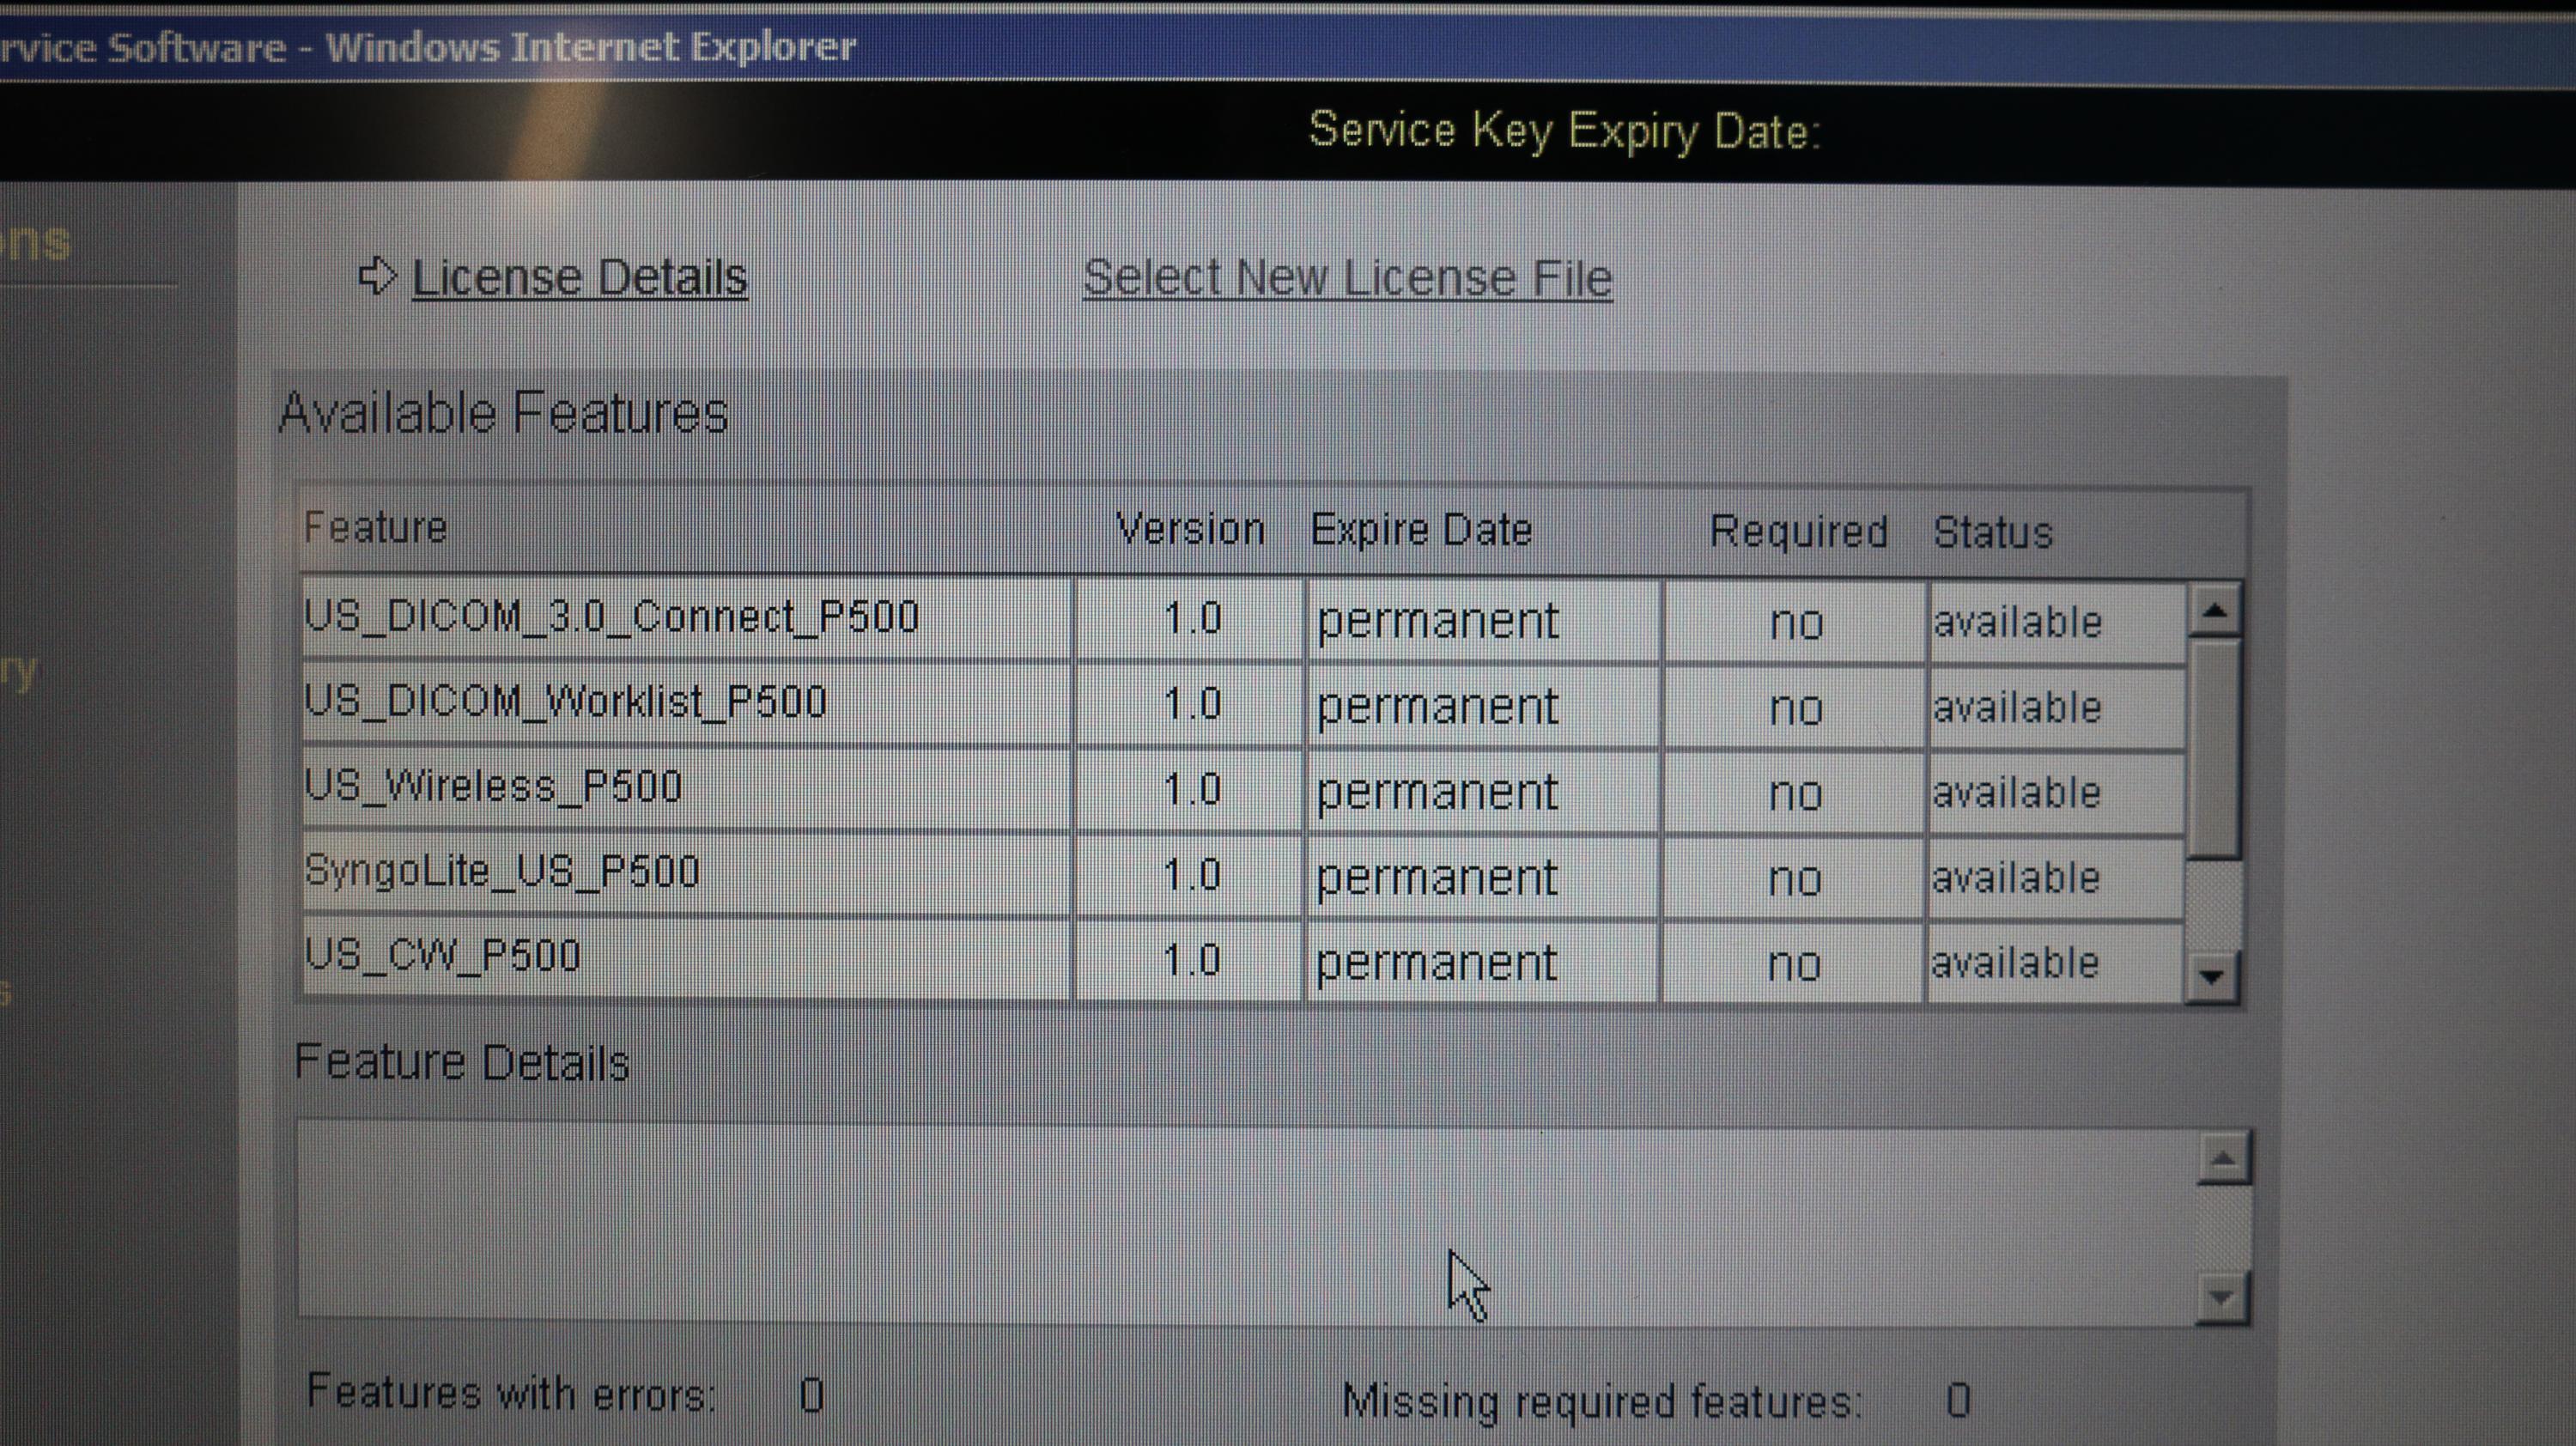The image size is (2576, 1446).
Task: Click the Available Features heading
Action: click(x=503, y=412)
